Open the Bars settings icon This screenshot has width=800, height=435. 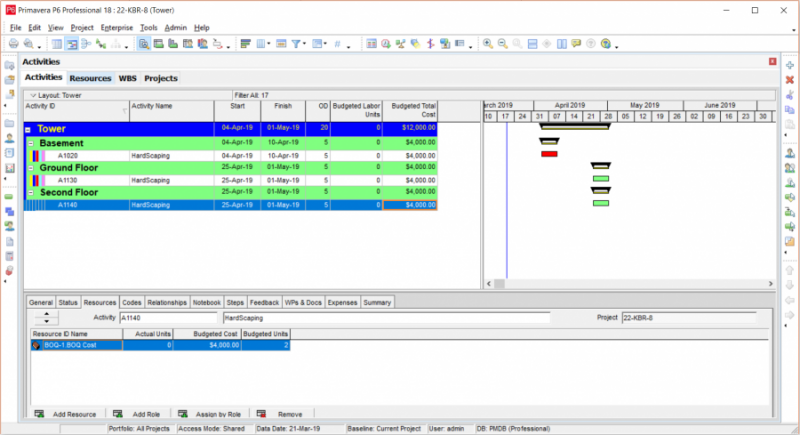[245, 44]
